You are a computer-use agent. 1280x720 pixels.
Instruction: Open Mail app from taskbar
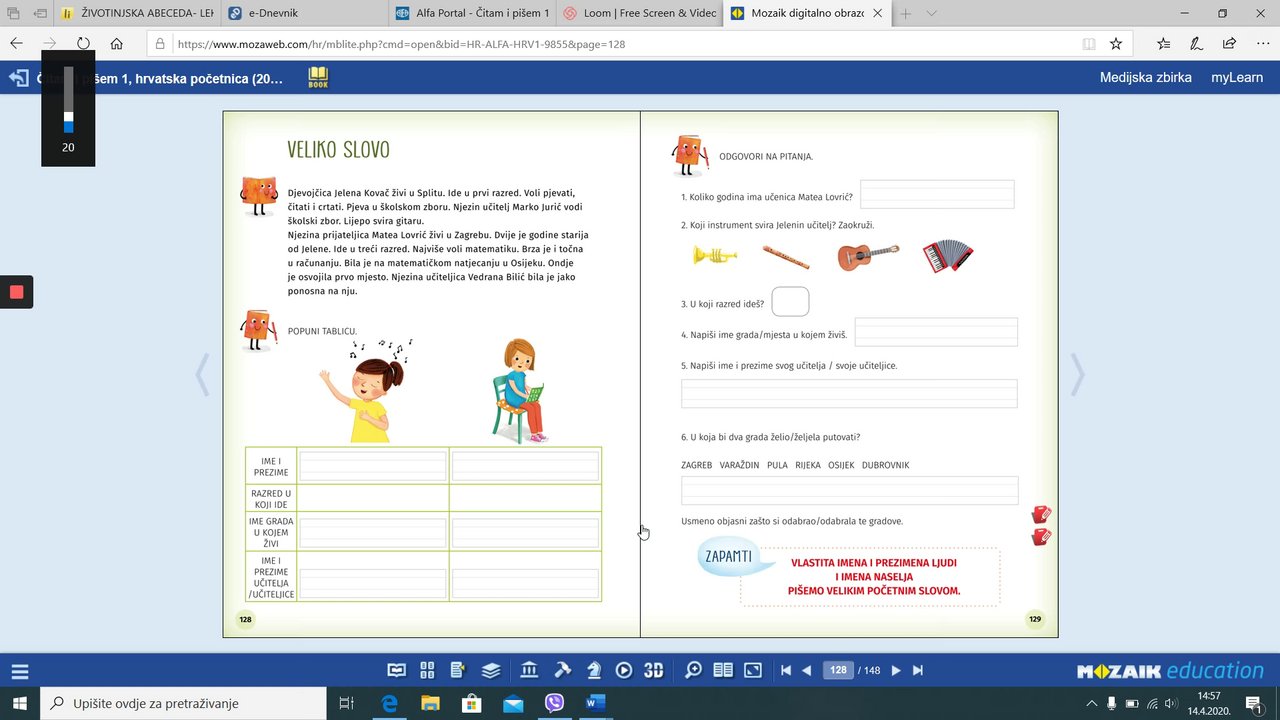click(x=513, y=703)
